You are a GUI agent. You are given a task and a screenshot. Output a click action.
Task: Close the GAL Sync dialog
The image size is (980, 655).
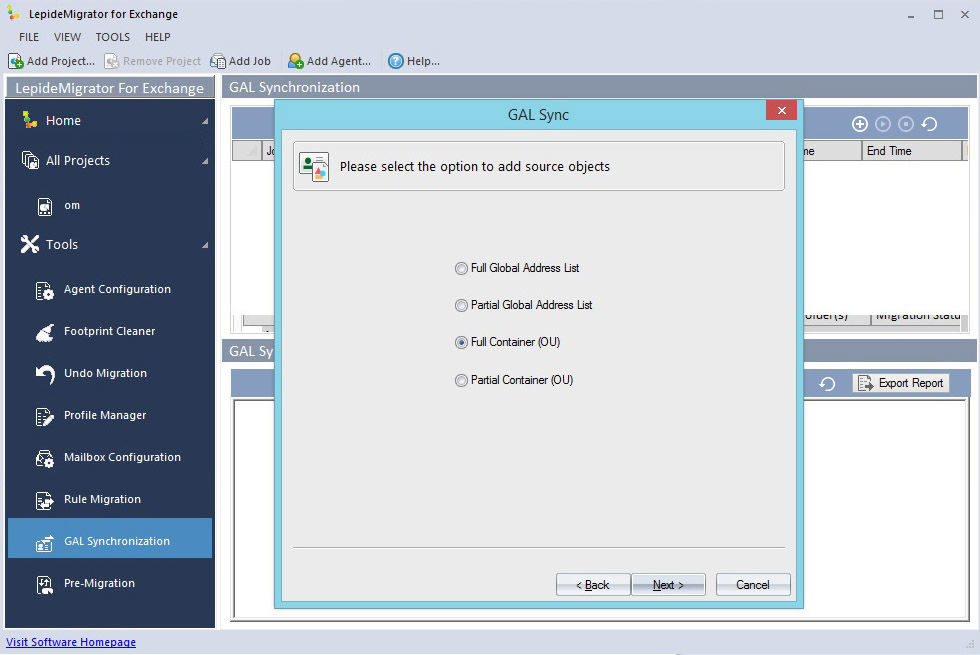pos(781,111)
